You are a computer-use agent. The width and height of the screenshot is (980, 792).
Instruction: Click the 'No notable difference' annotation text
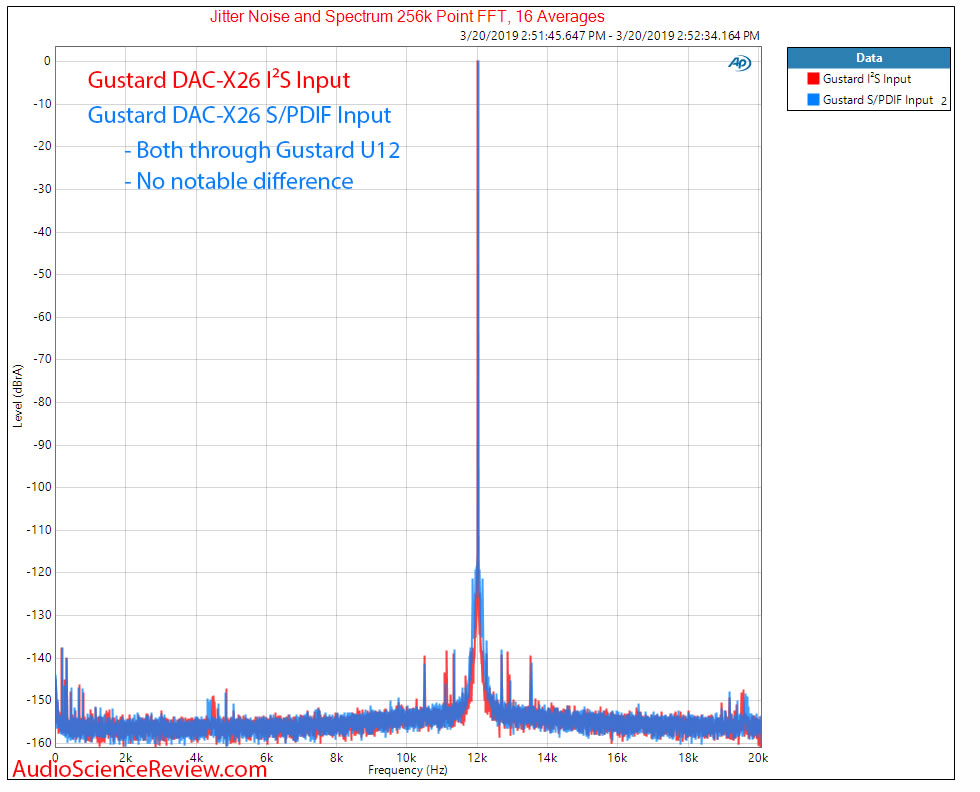click(x=238, y=181)
